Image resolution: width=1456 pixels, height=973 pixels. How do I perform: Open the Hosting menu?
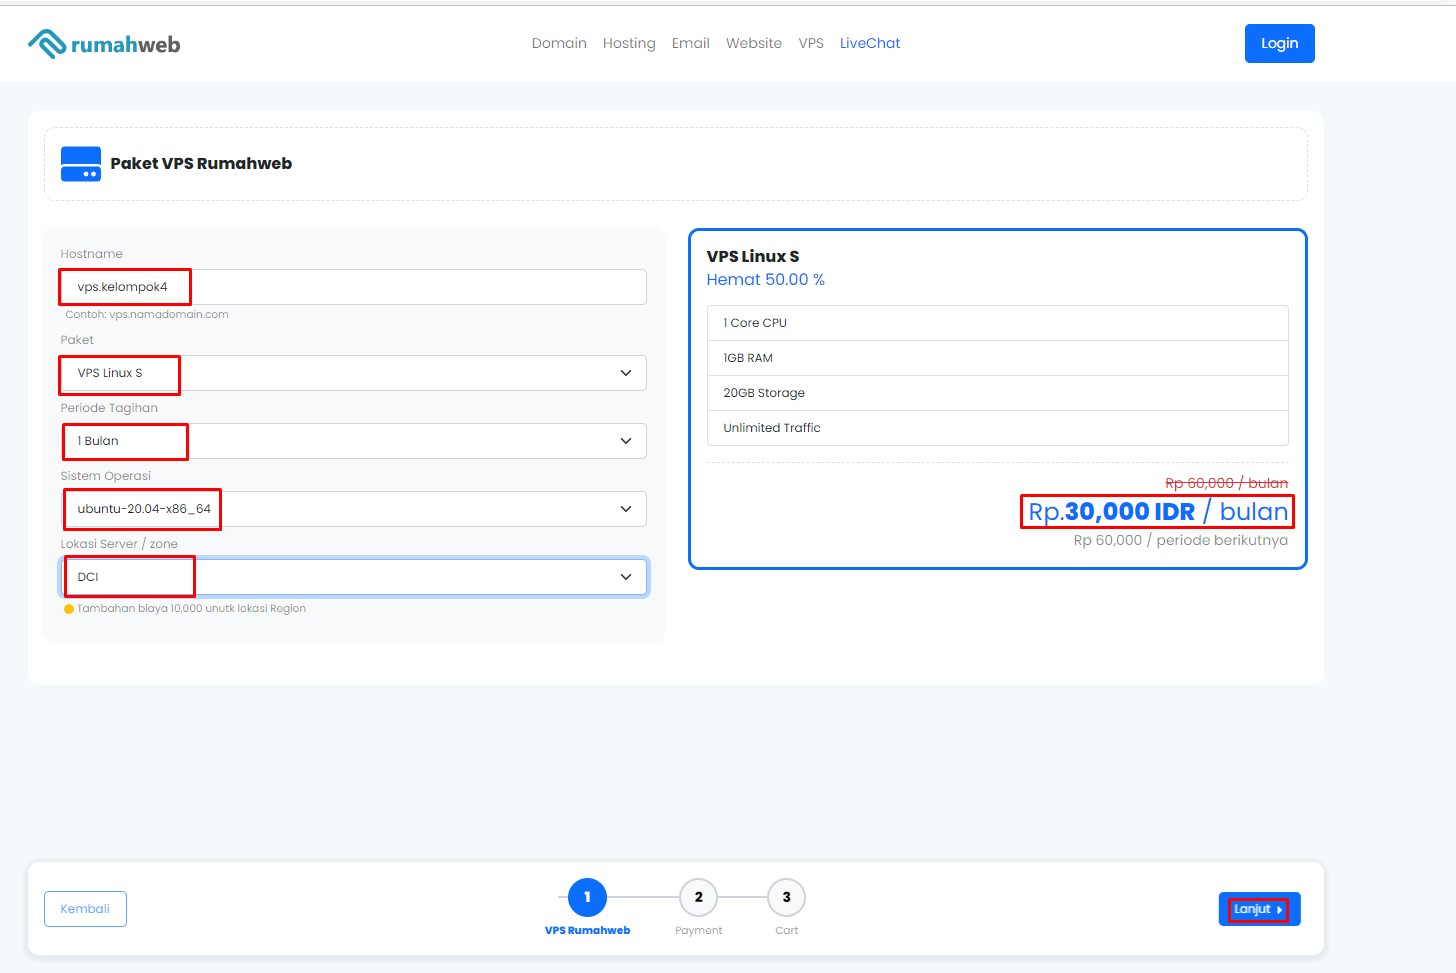pos(629,43)
